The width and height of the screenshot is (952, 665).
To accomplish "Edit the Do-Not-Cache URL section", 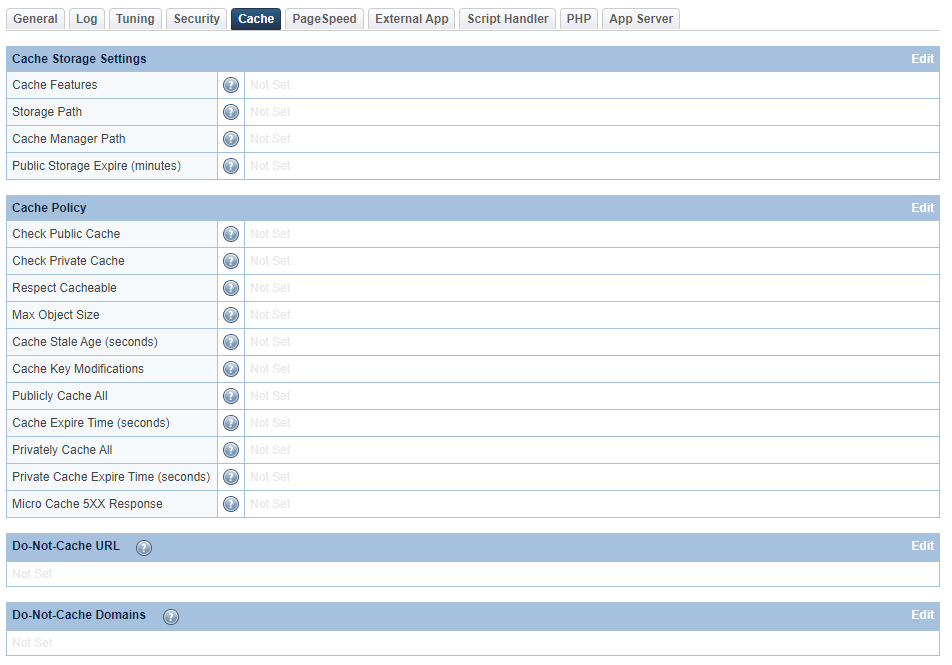I will click(x=922, y=546).
